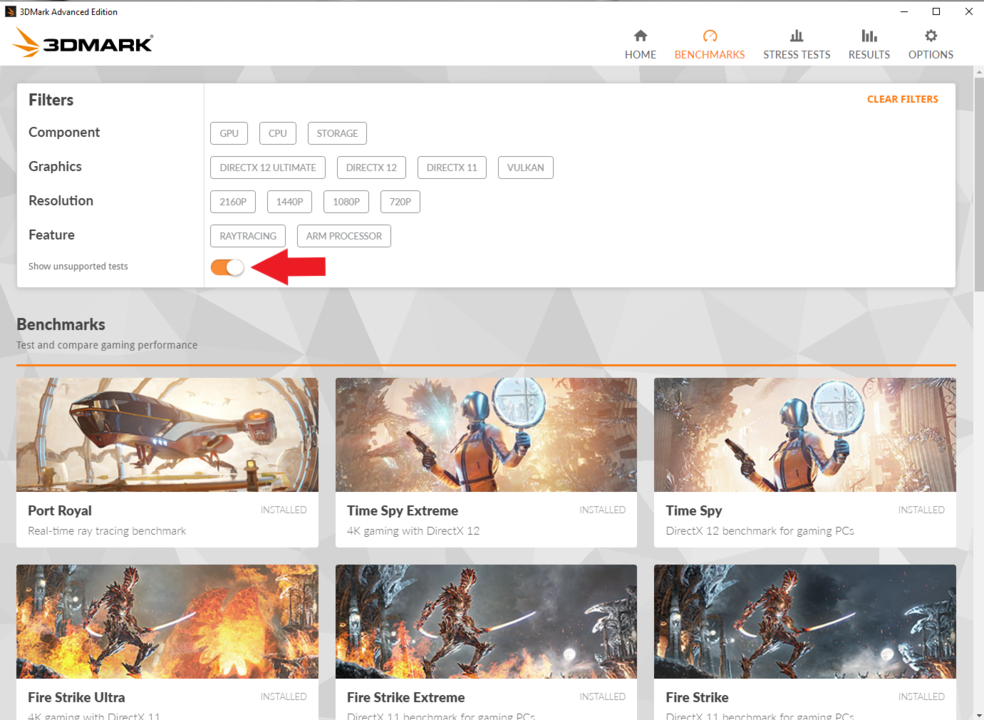The image size is (984, 720).
Task: Enable the Raytracing feature filter
Action: [247, 236]
